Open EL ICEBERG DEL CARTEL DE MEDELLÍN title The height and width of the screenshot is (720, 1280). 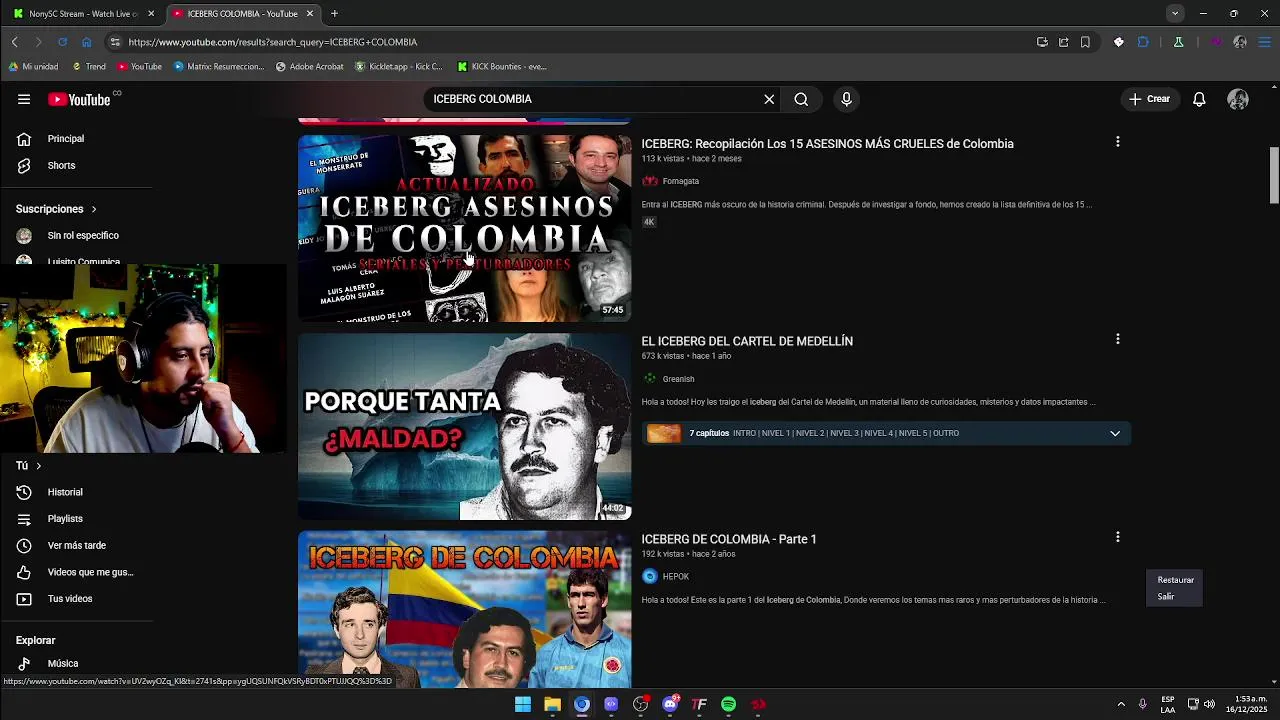point(747,341)
